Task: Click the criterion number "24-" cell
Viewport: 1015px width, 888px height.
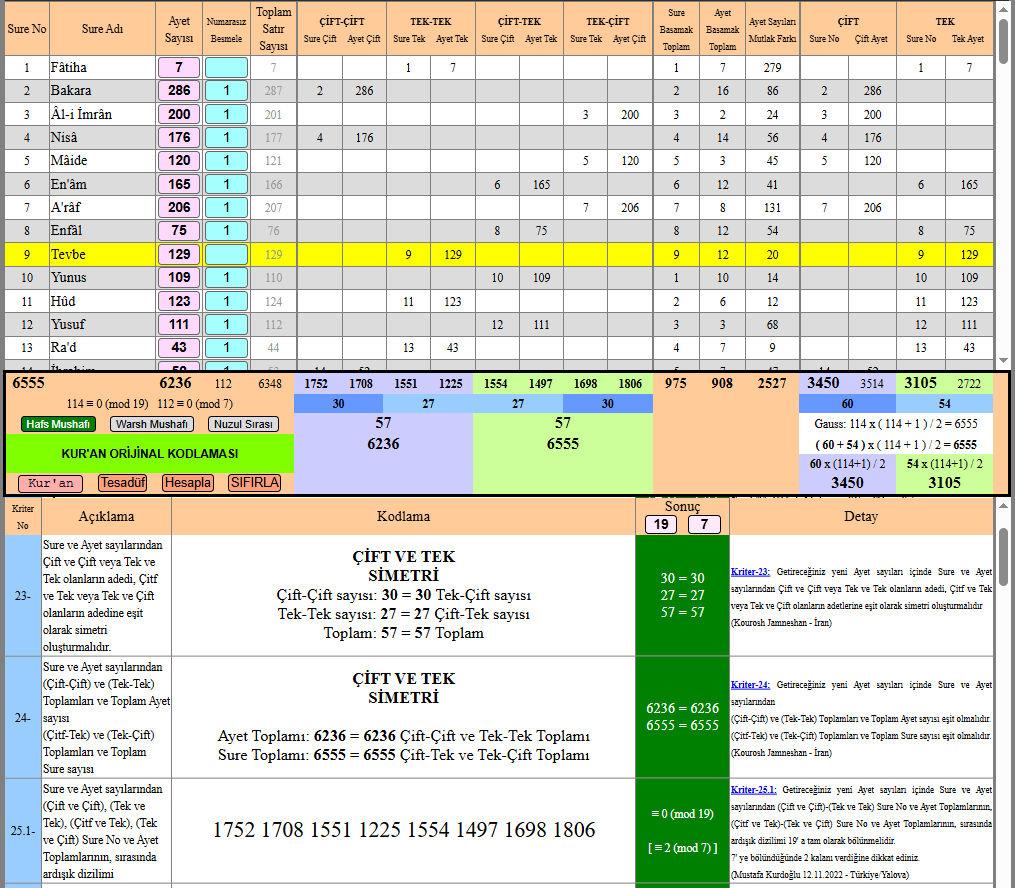Action: pos(23,718)
